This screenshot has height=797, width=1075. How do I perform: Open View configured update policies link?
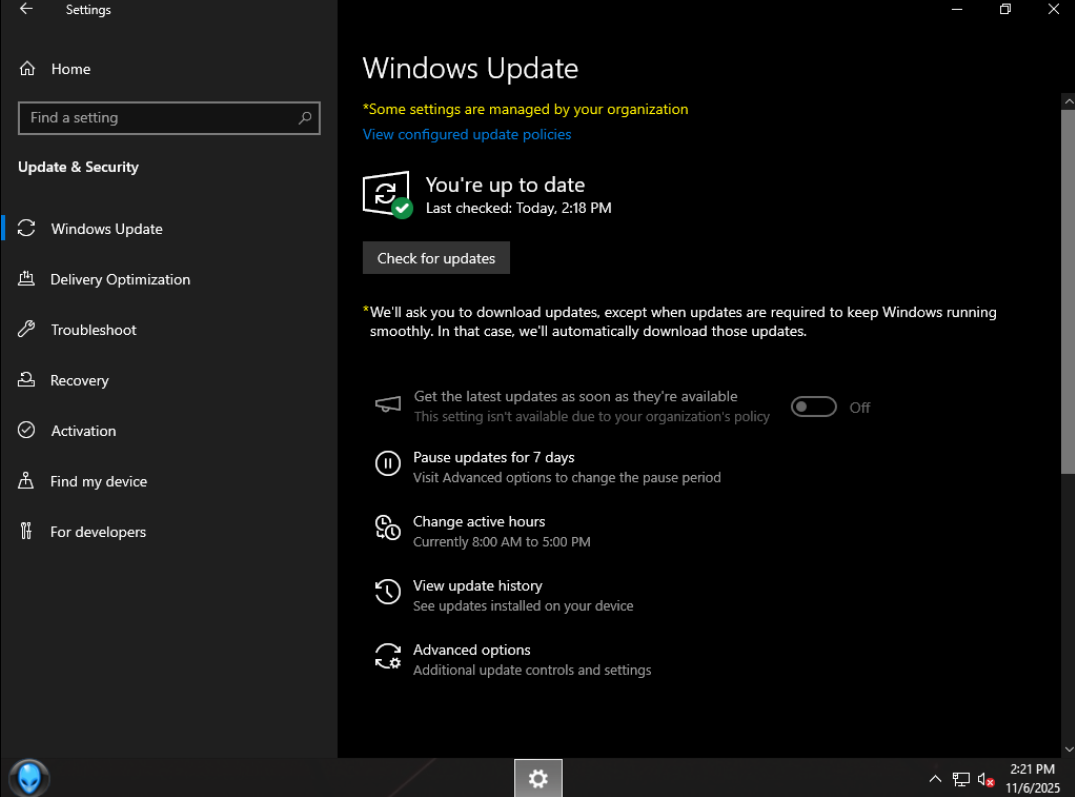[467, 134]
